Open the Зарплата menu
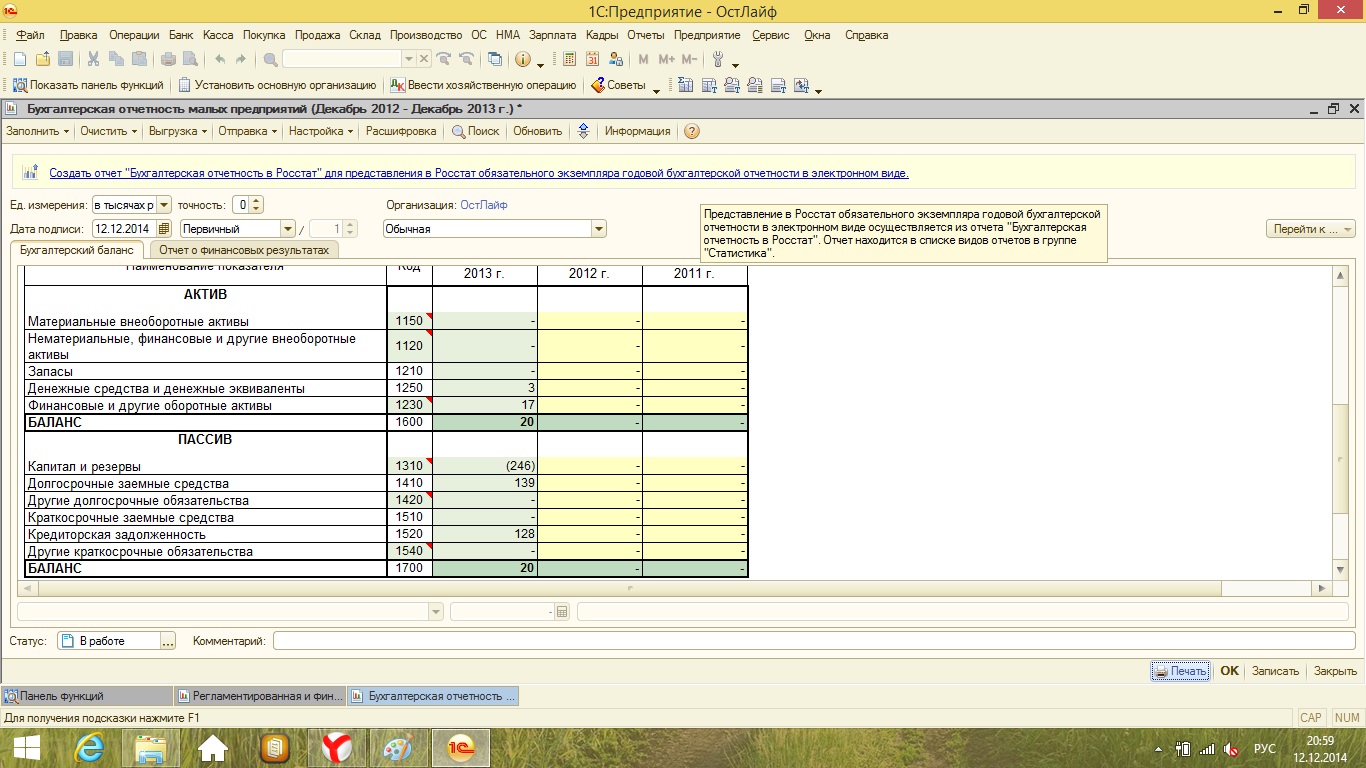 pyautogui.click(x=552, y=35)
